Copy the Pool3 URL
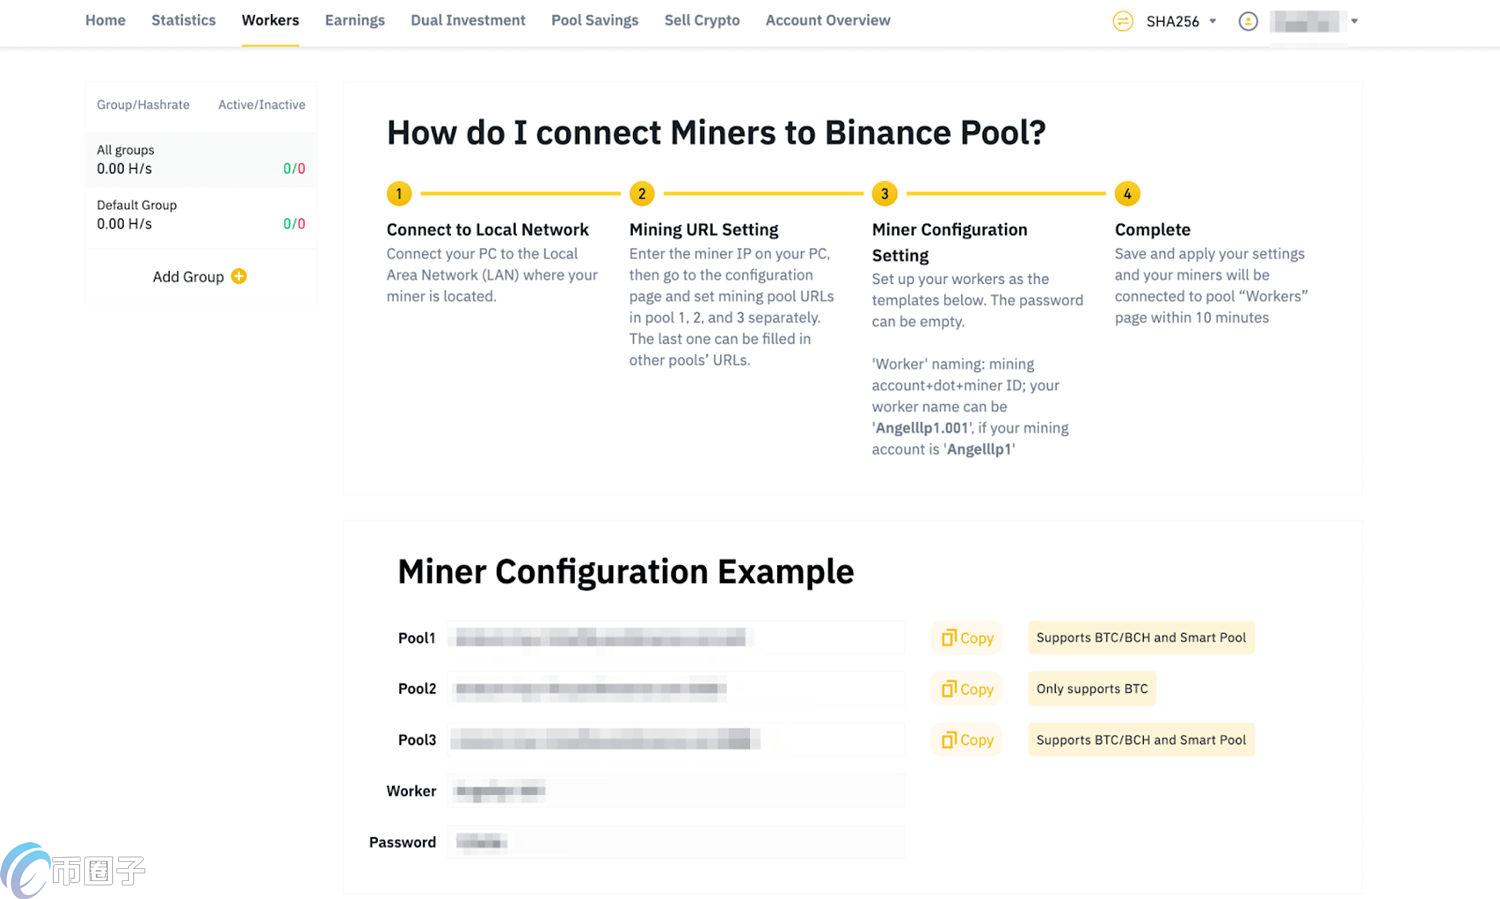This screenshot has width=1500, height=899. coord(967,740)
